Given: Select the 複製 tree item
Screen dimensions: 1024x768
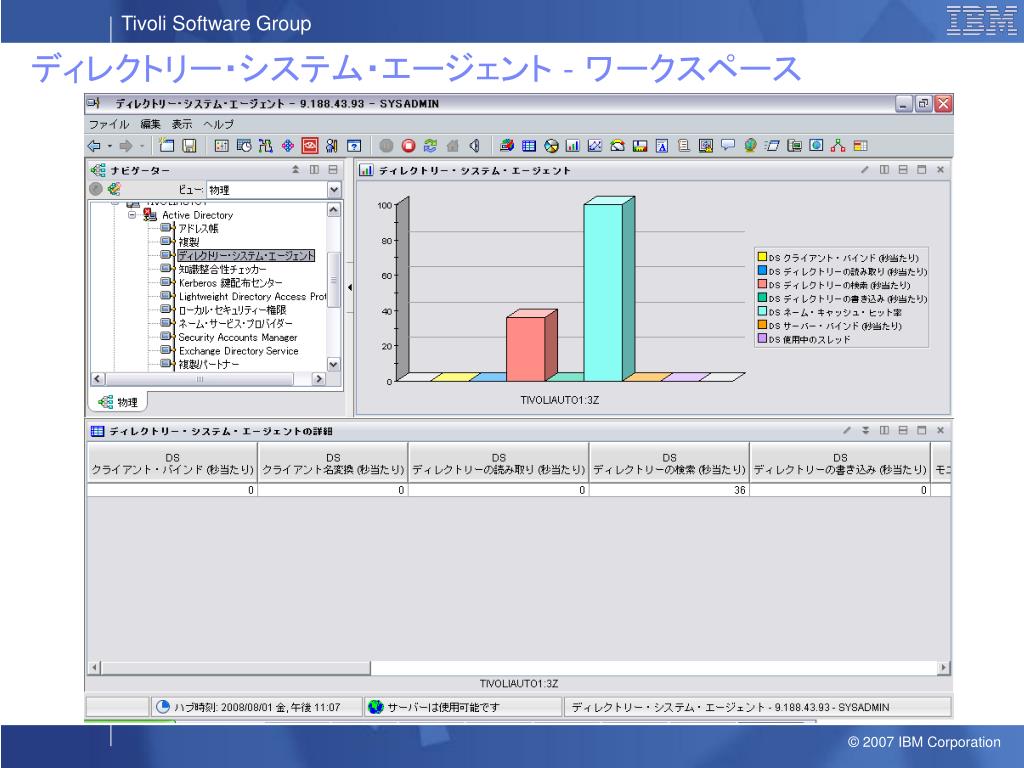Looking at the screenshot, I should [x=189, y=242].
